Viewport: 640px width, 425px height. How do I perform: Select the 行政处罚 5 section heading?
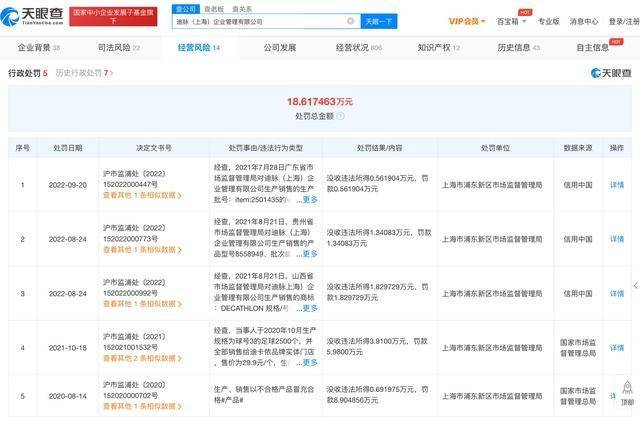(28, 73)
